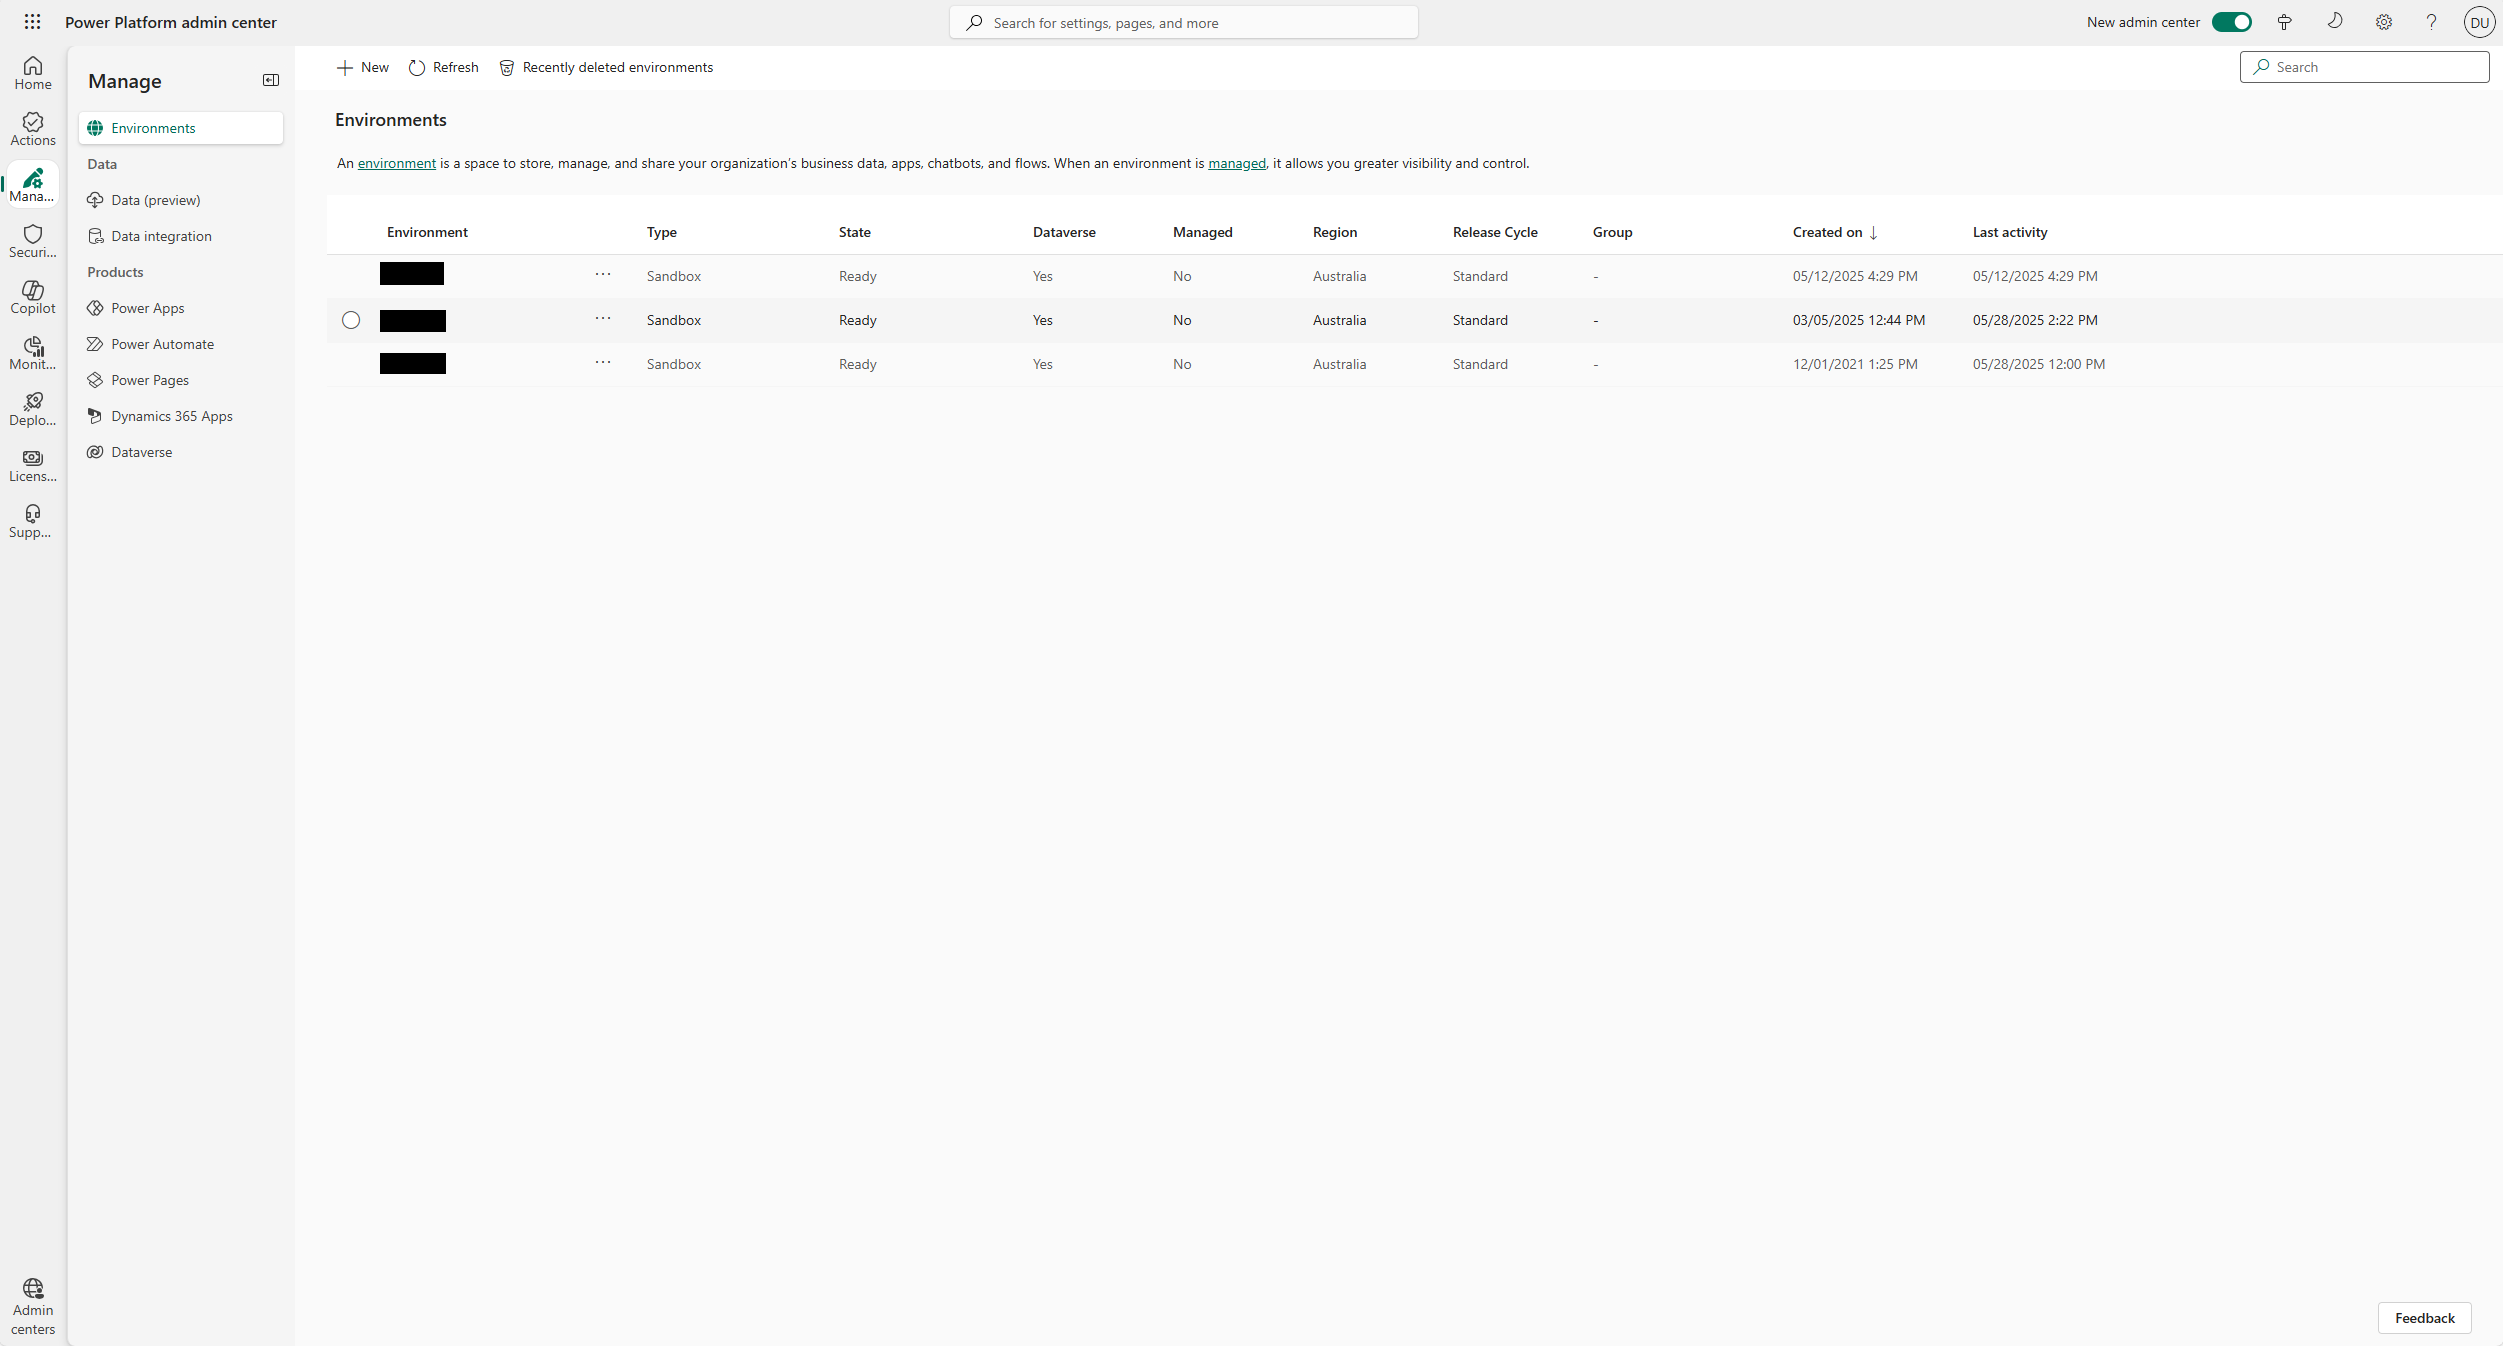
Task: Open the help question mark icon
Action: (x=2431, y=22)
